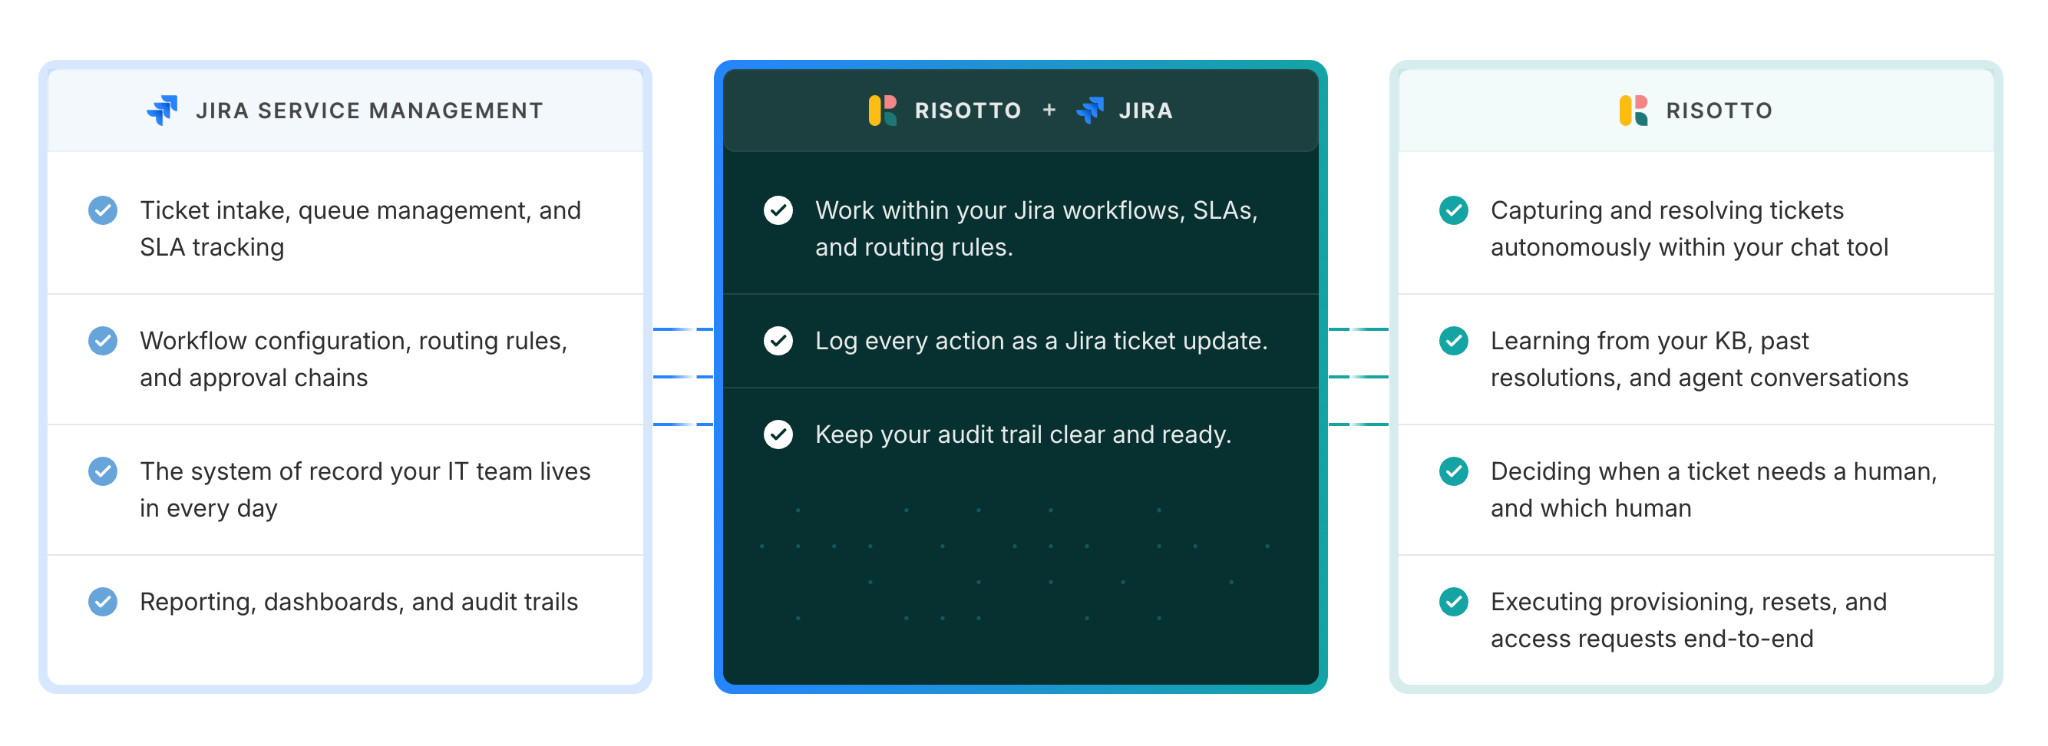Click the Risotto logo in the middle card header

pos(883,110)
